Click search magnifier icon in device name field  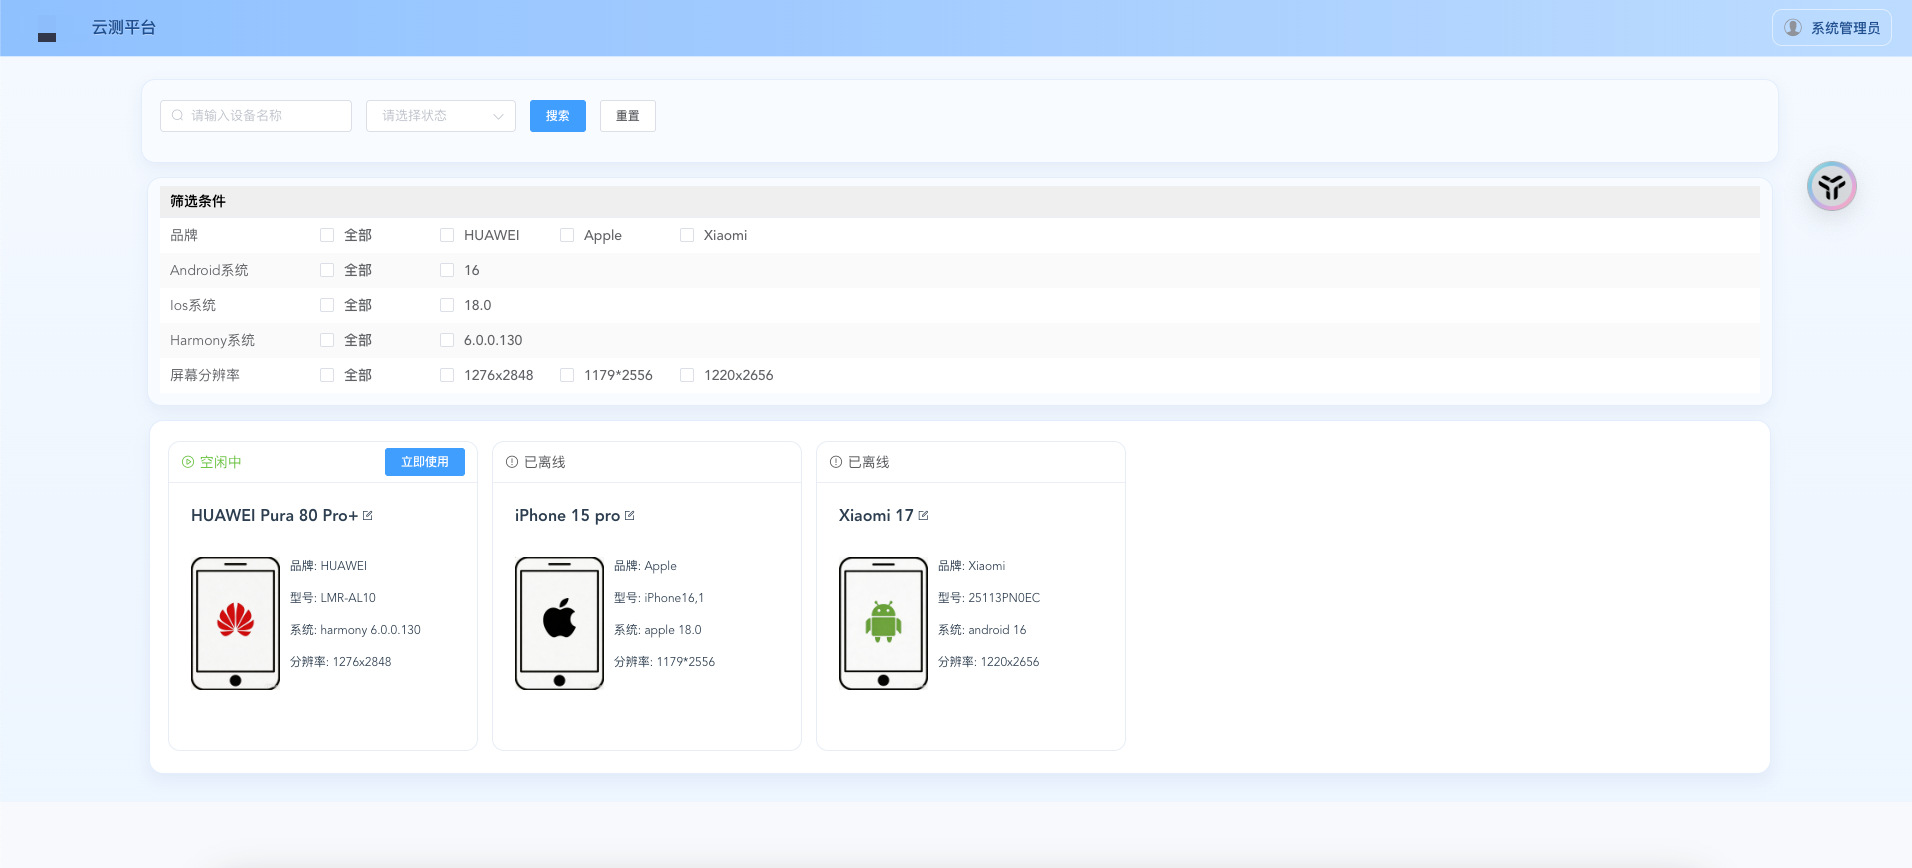pyautogui.click(x=178, y=116)
